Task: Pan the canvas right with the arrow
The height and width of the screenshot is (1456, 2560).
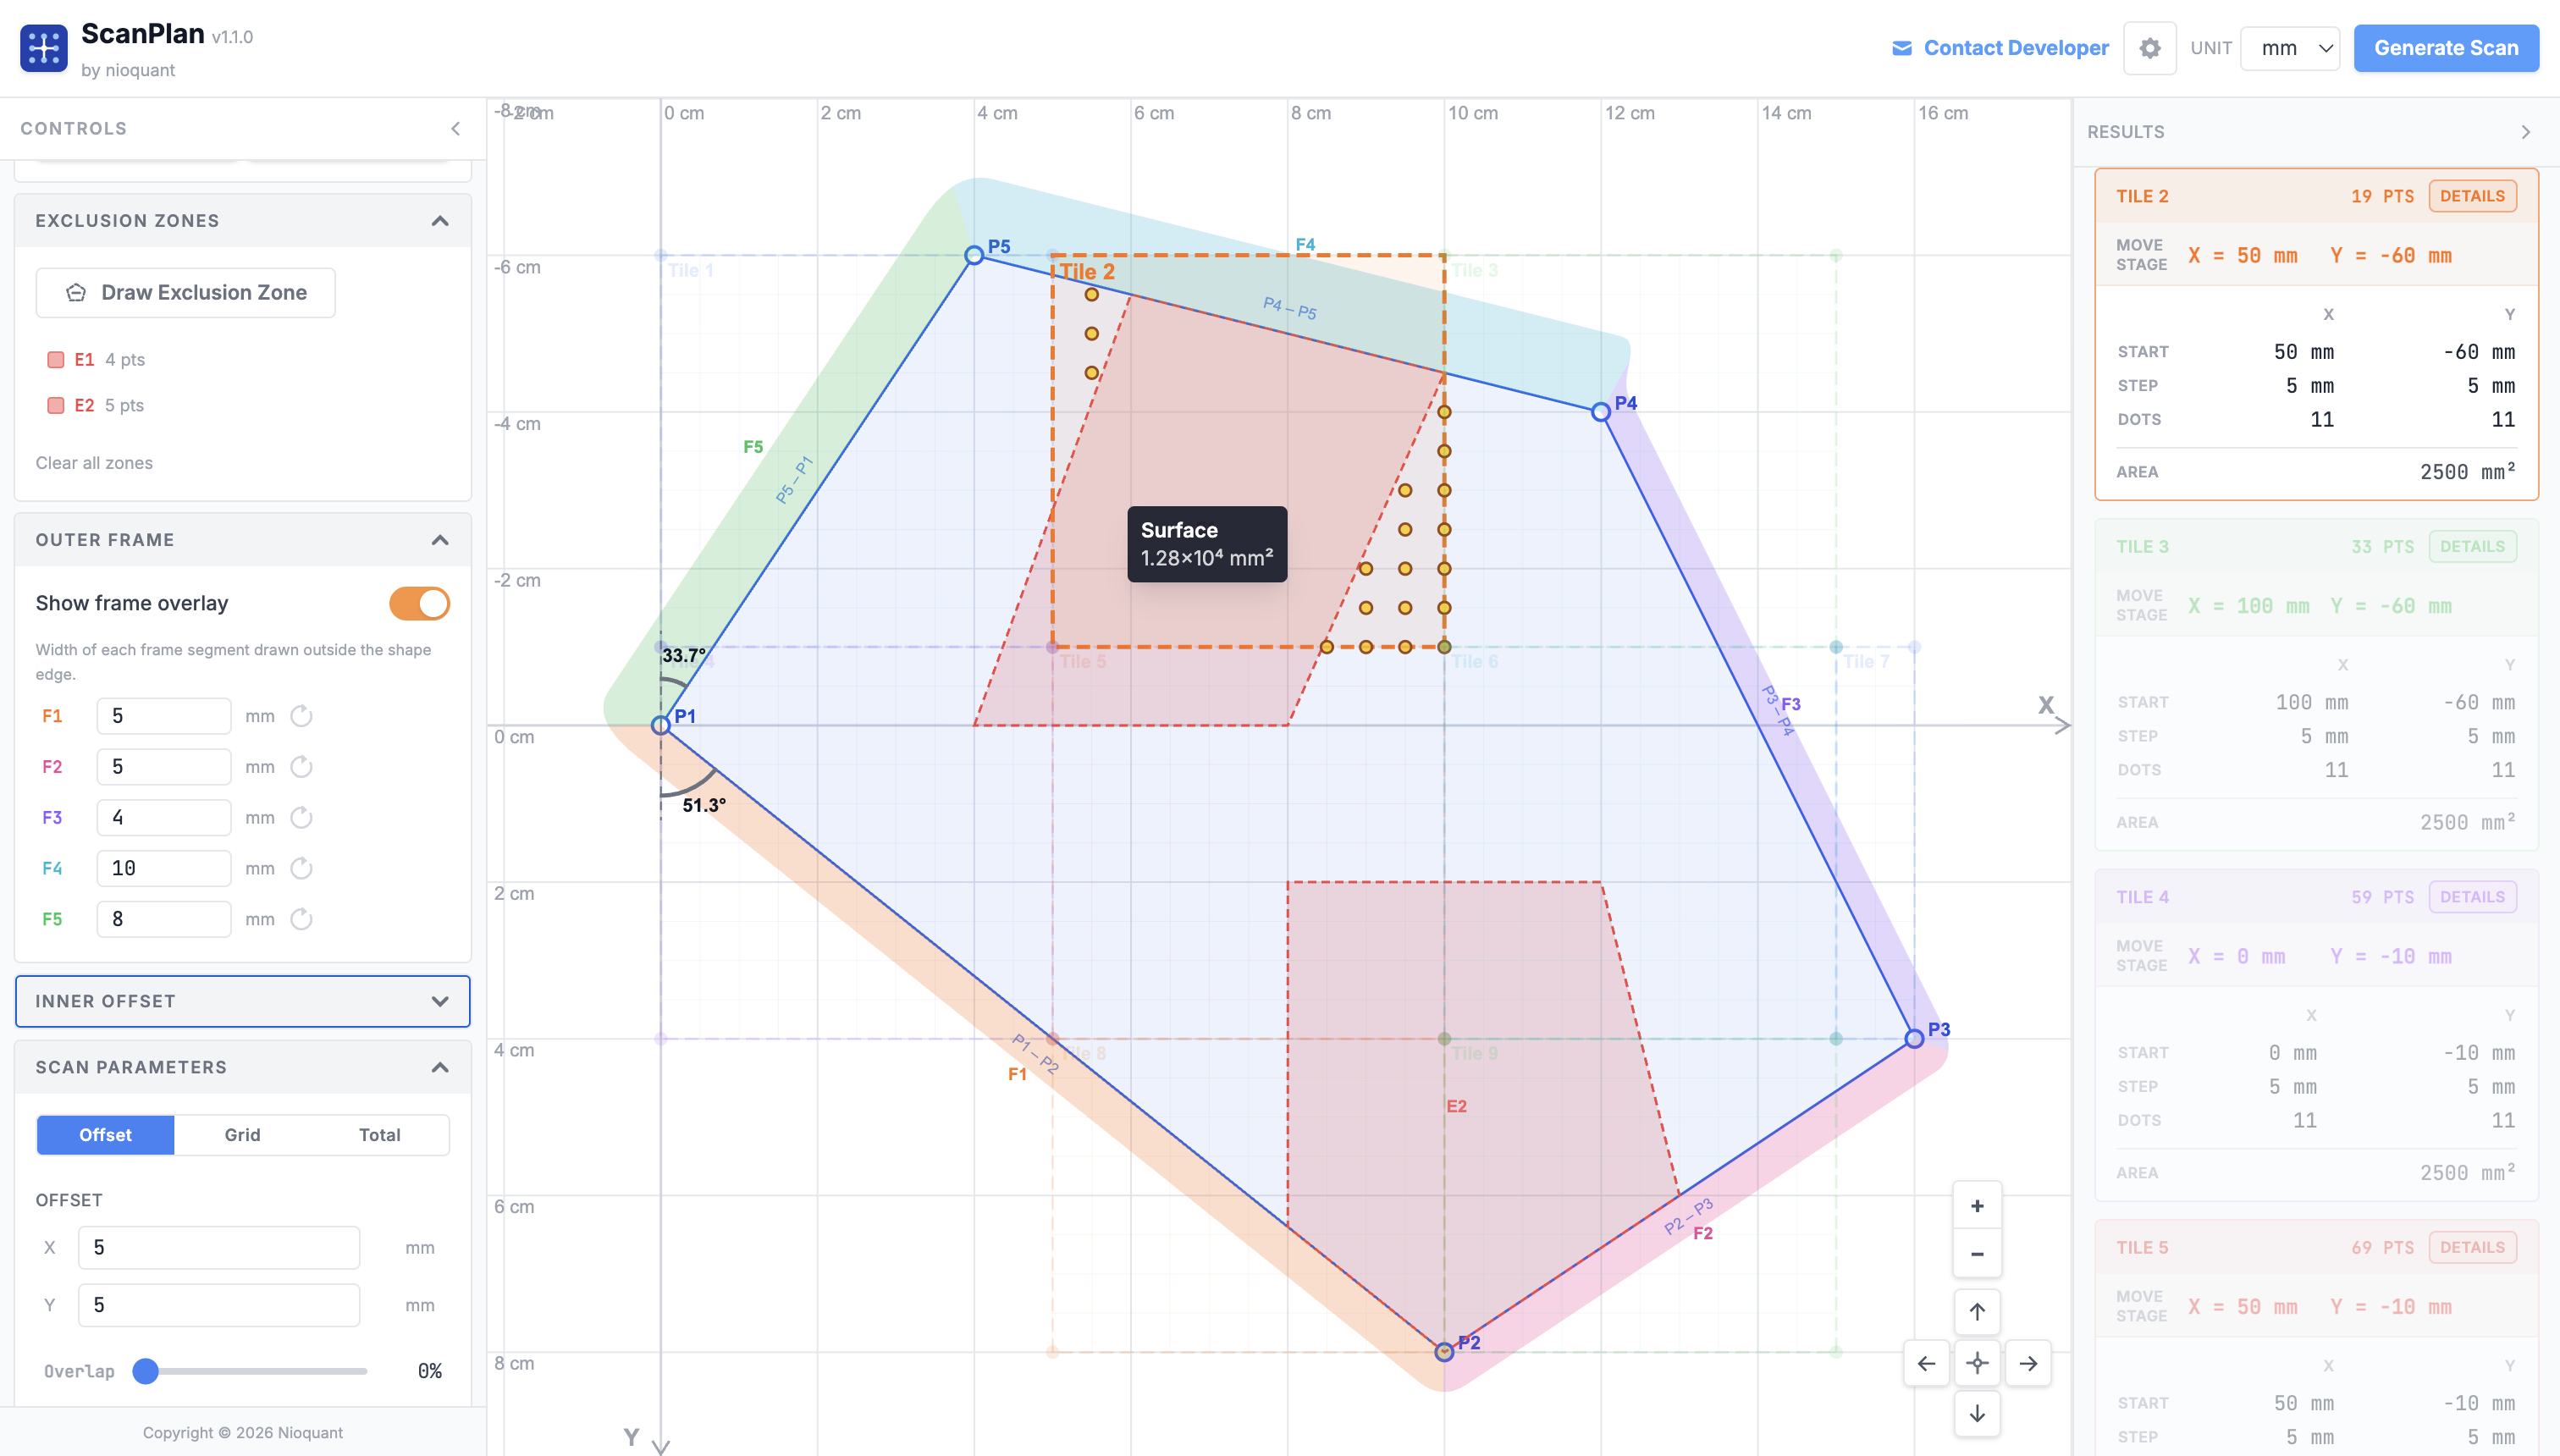Action: (2028, 1363)
